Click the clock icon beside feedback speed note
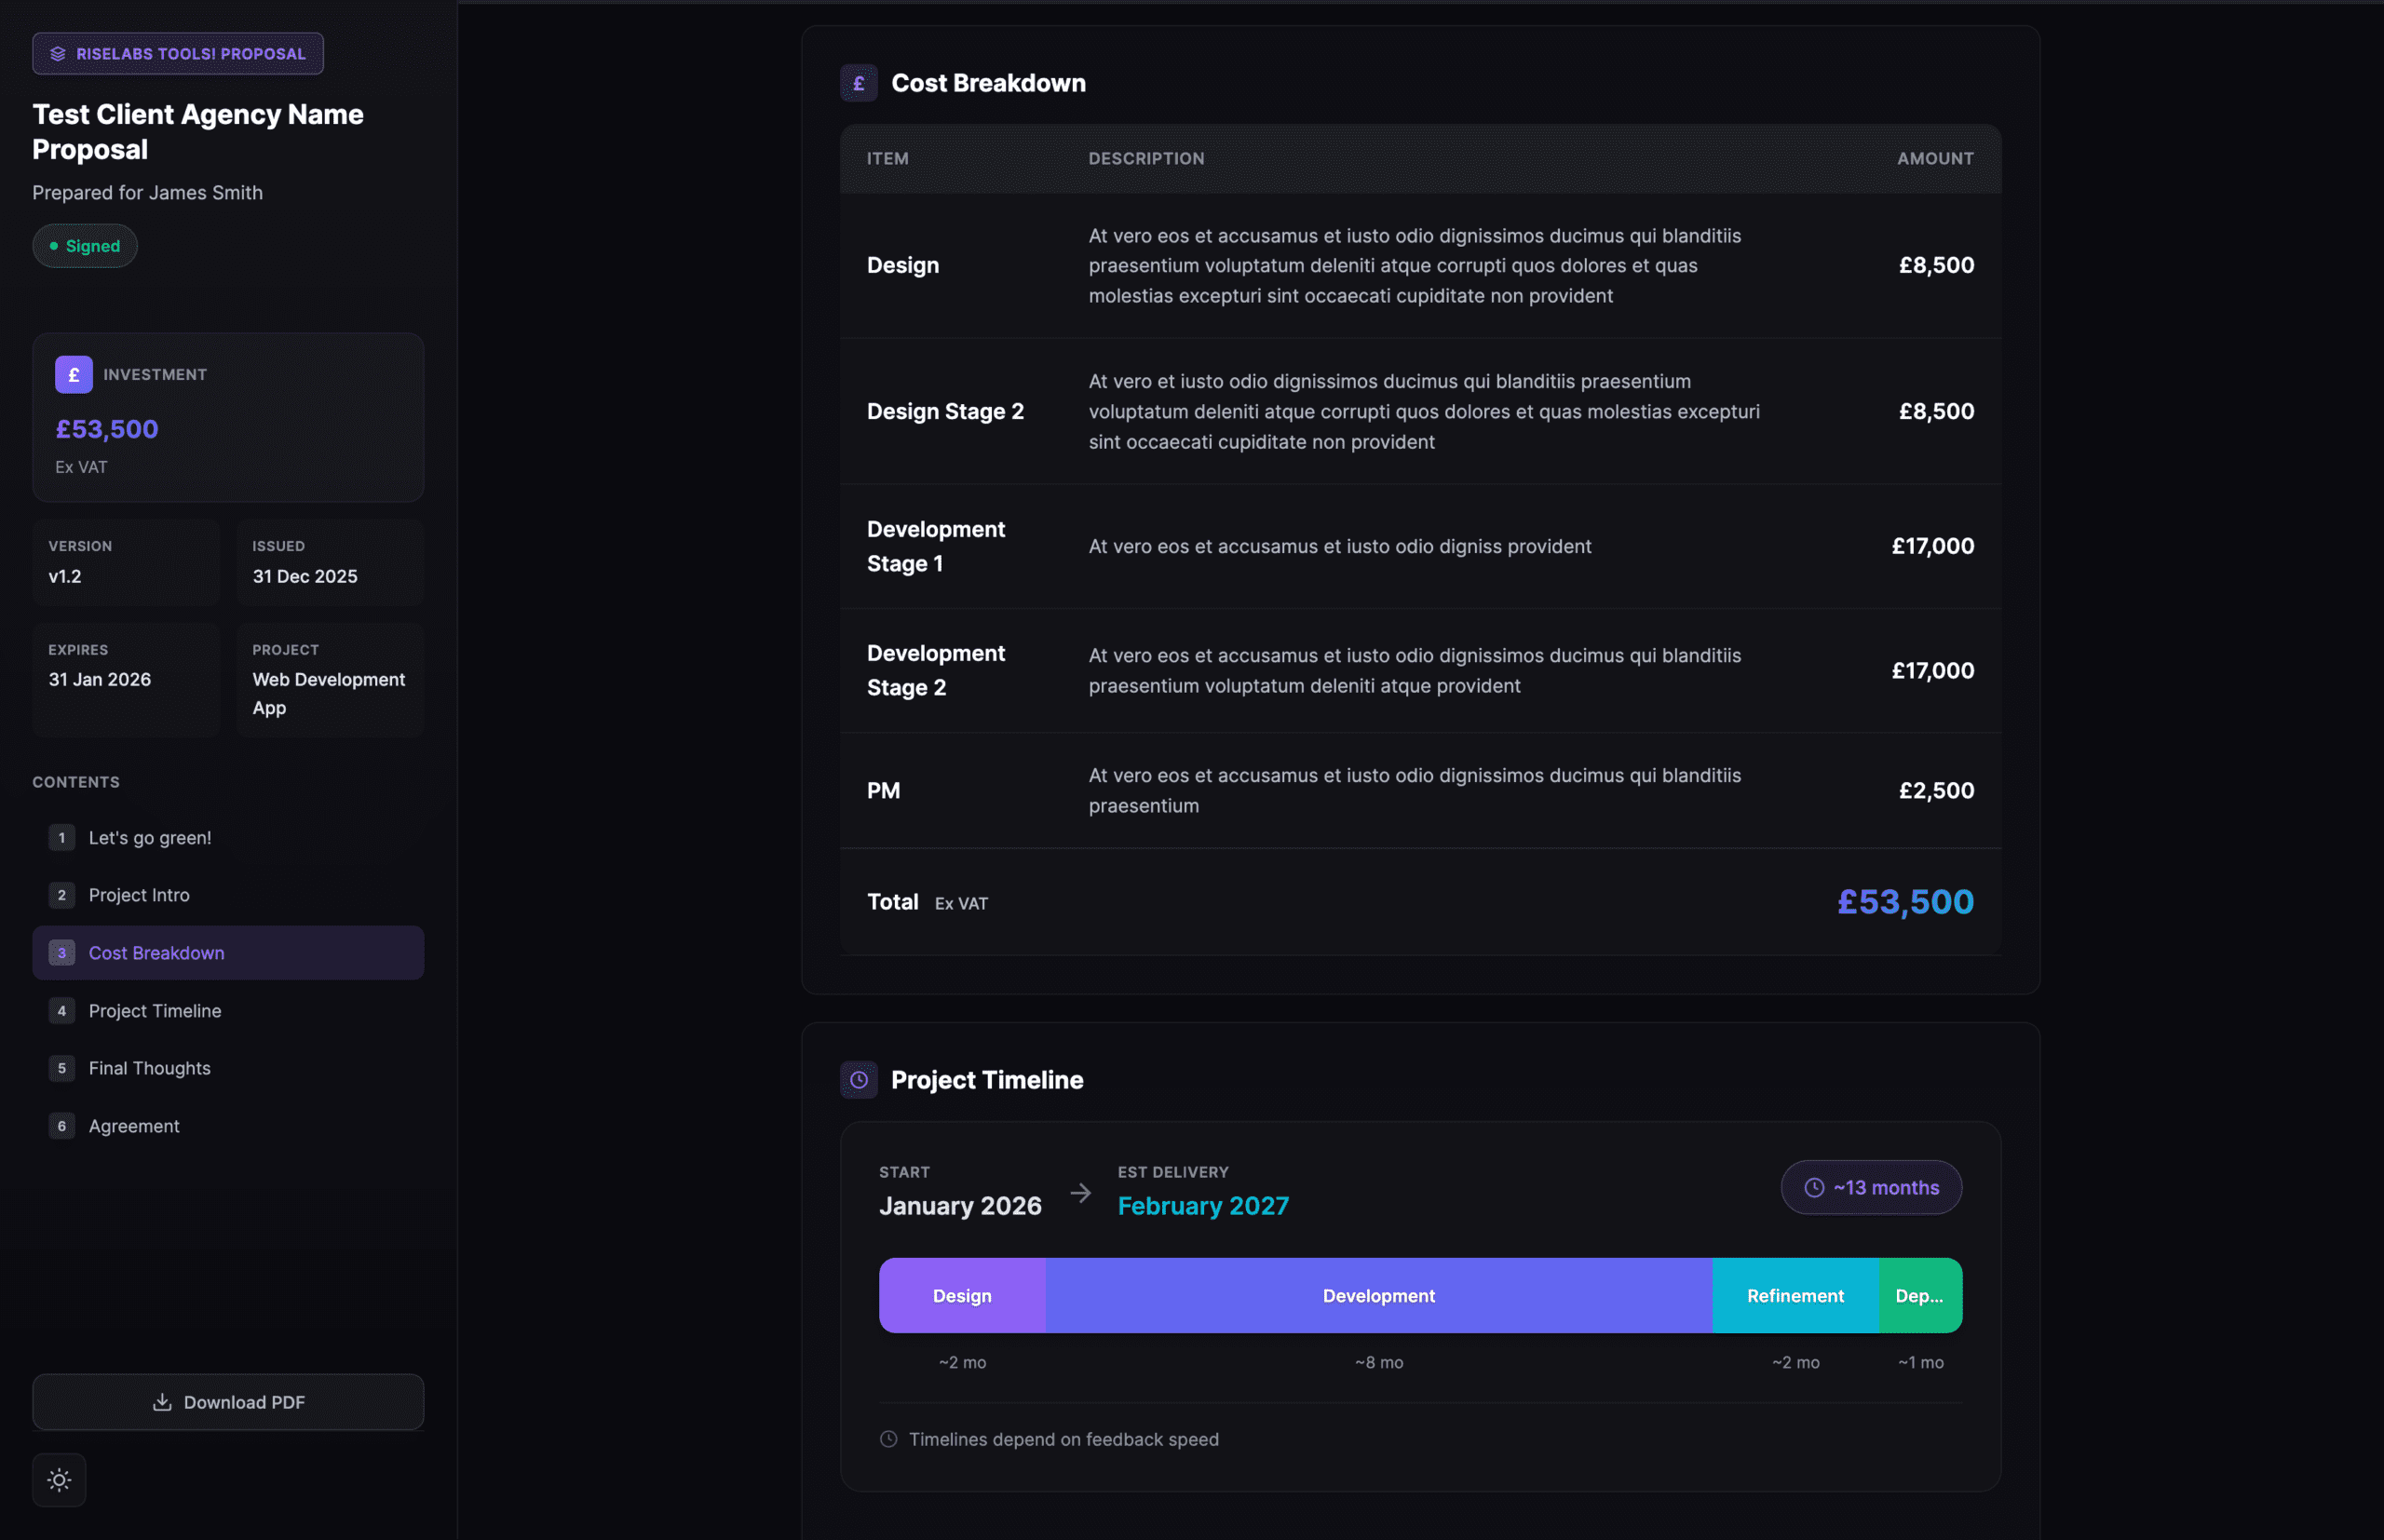Image resolution: width=2384 pixels, height=1540 pixels. [888, 1438]
